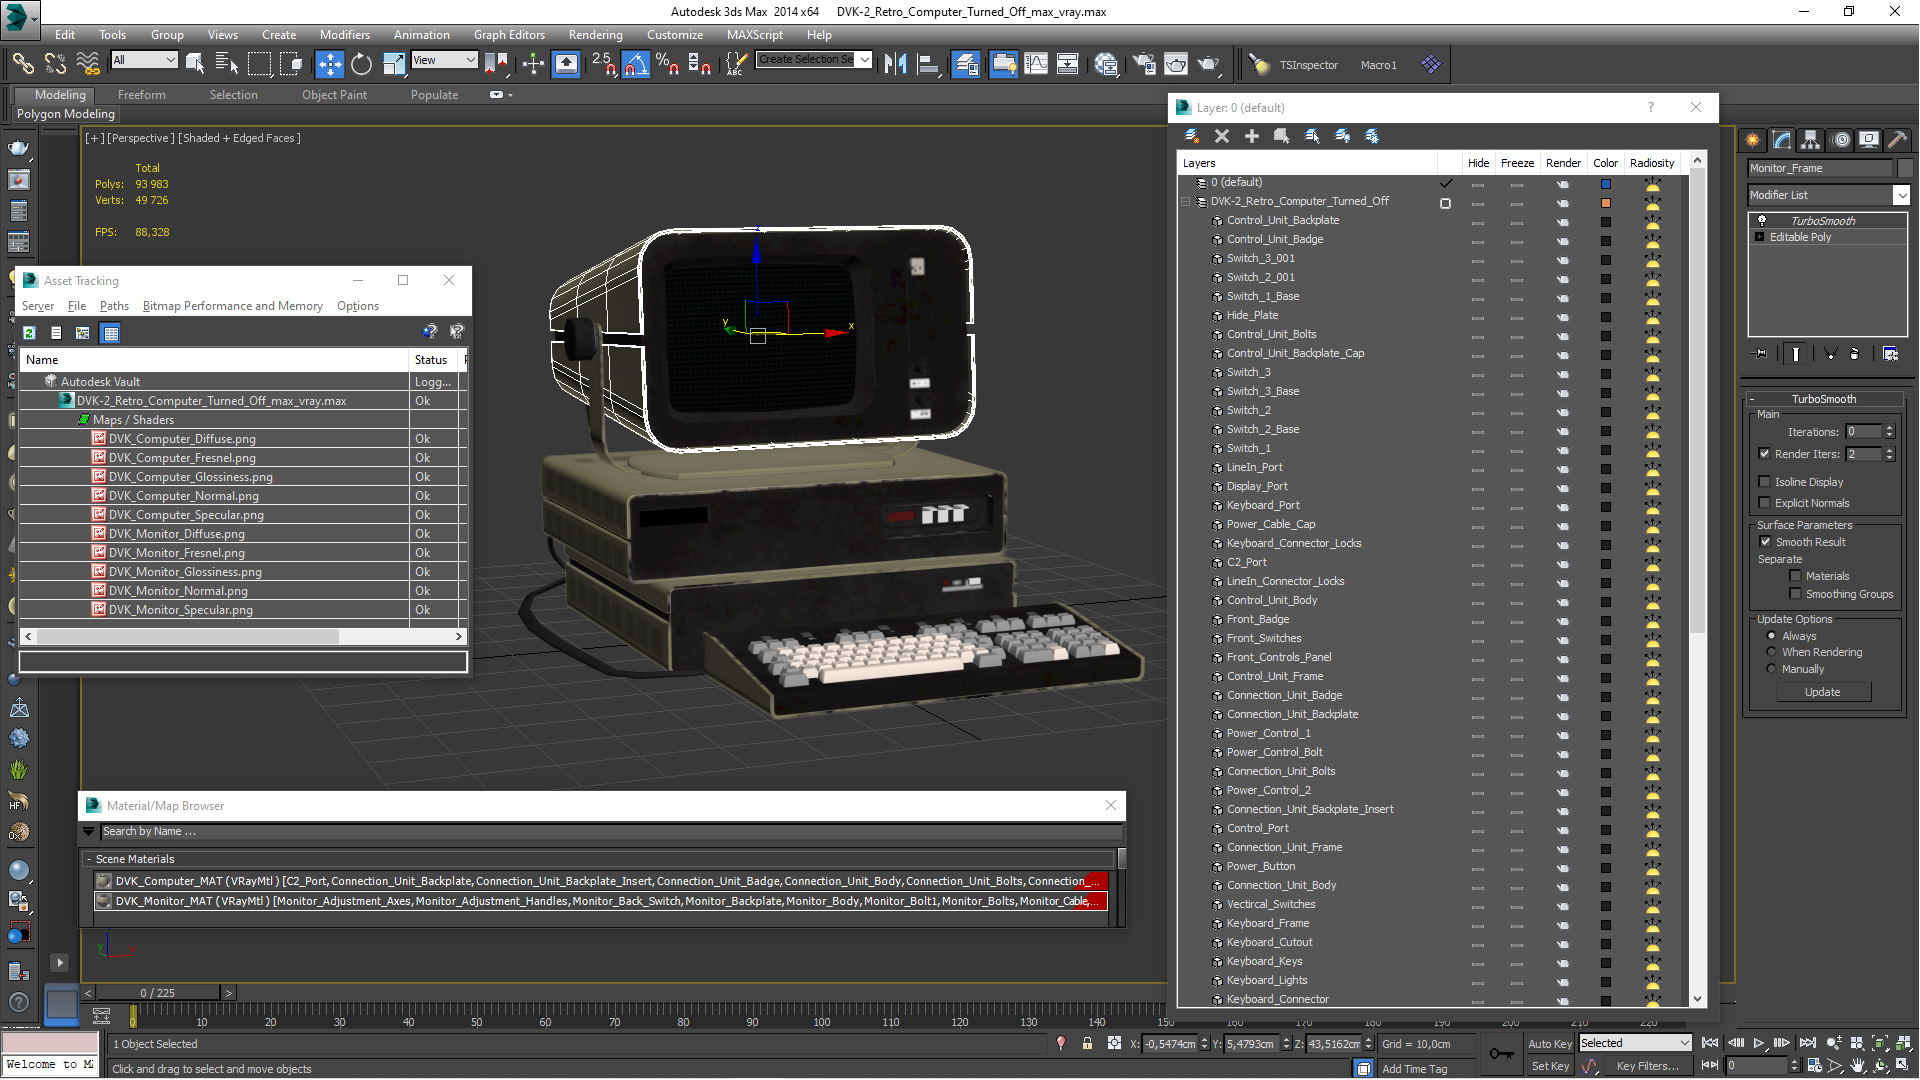Select Manually update option
This screenshot has height=1080, width=1920.
coord(1771,669)
